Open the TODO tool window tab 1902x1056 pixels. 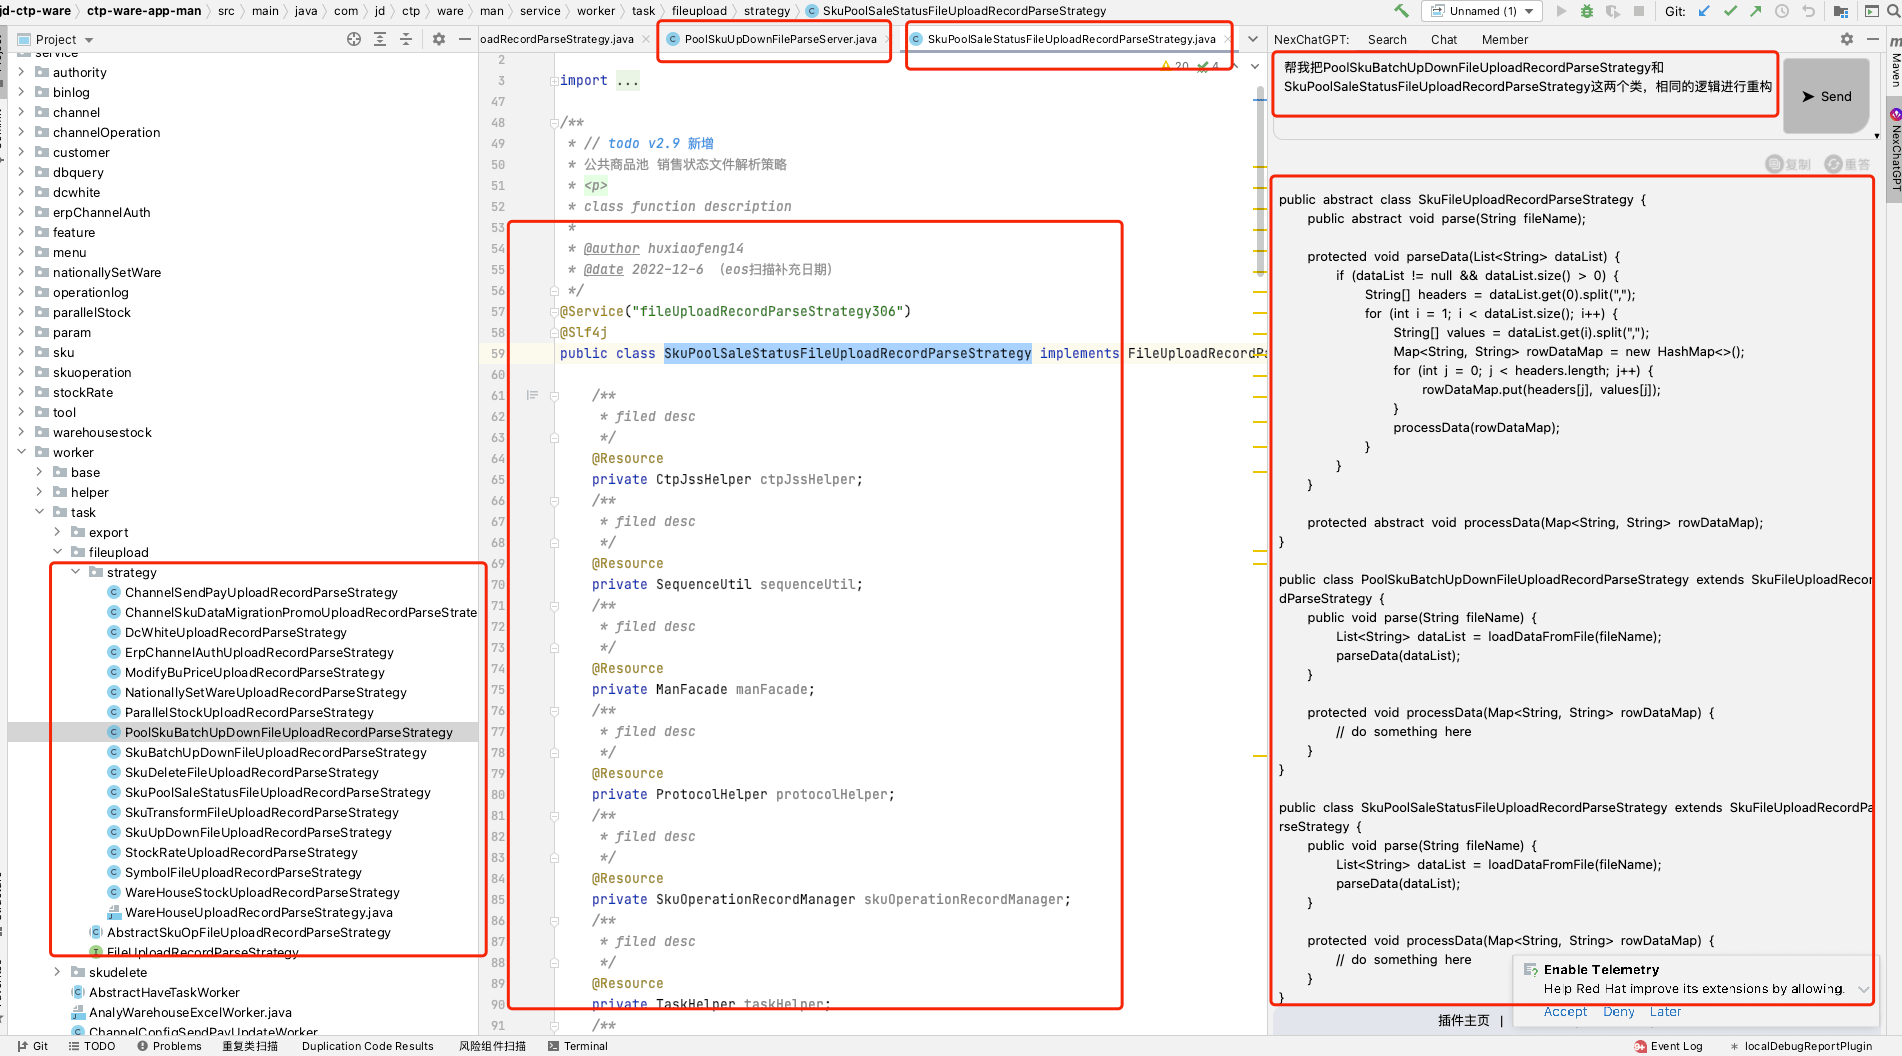coord(92,1046)
